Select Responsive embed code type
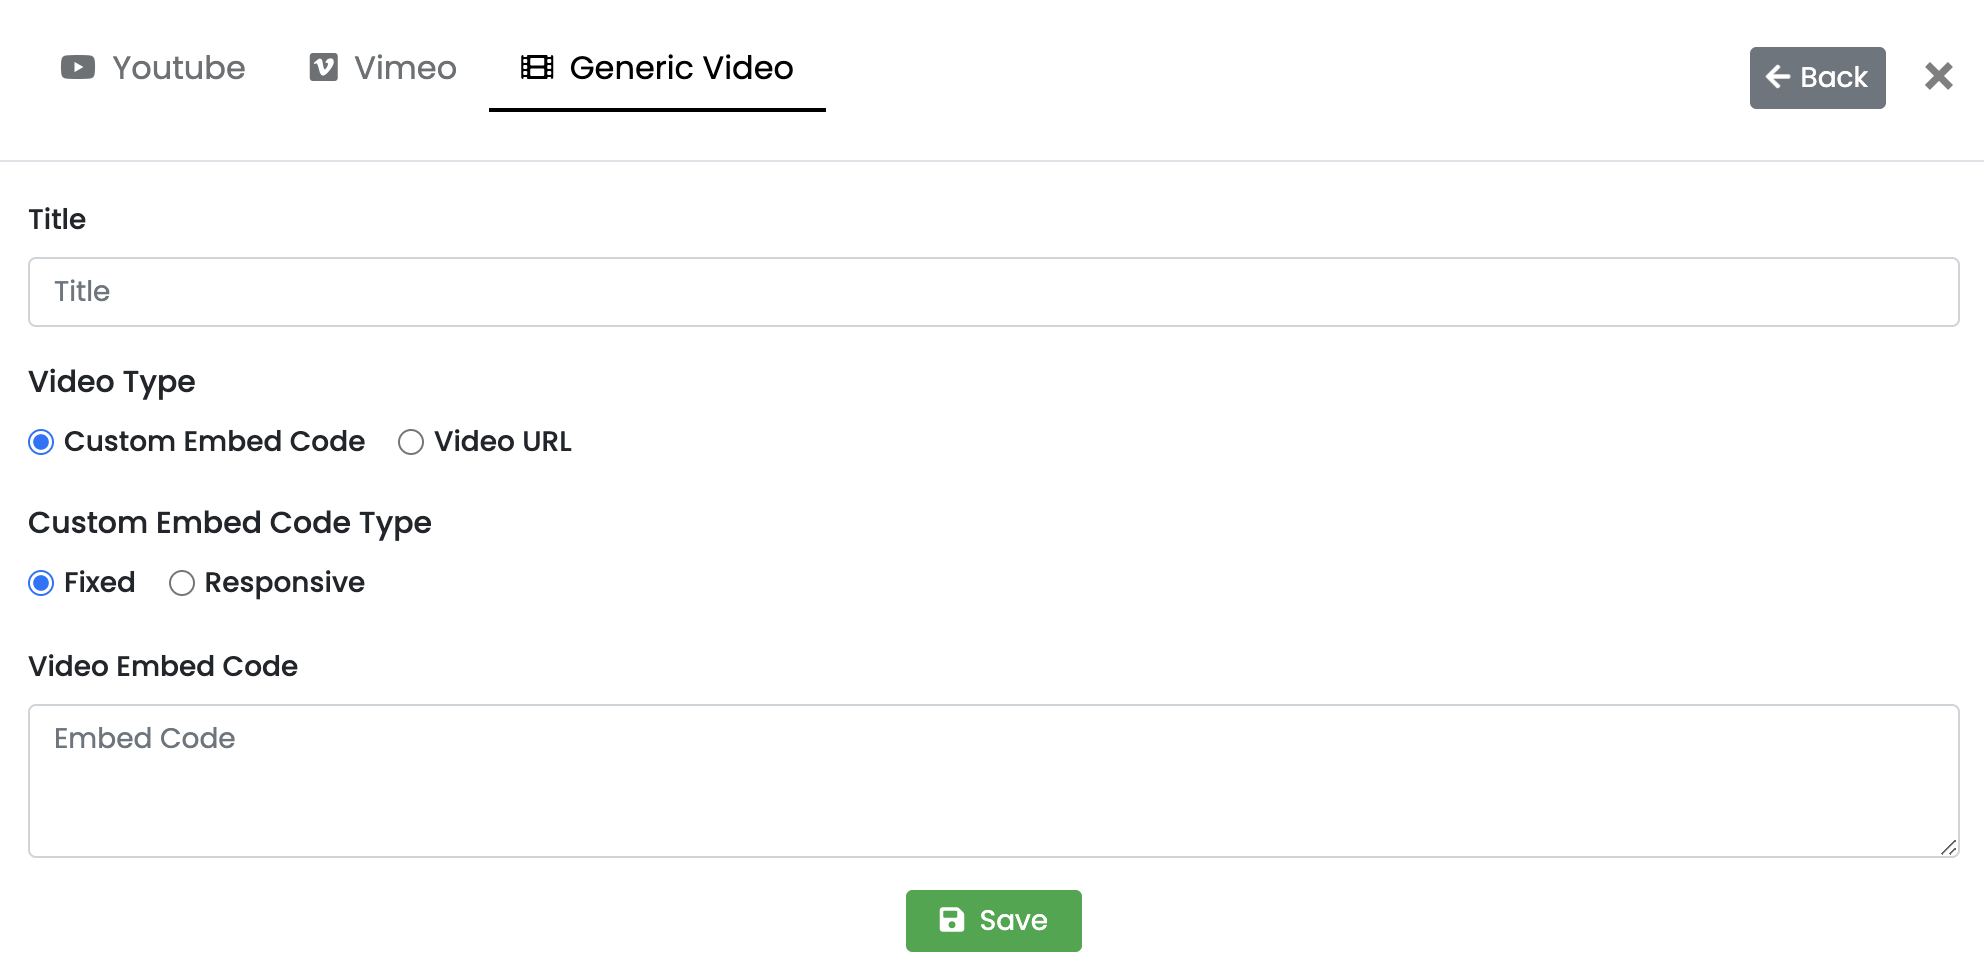 pyautogui.click(x=181, y=583)
